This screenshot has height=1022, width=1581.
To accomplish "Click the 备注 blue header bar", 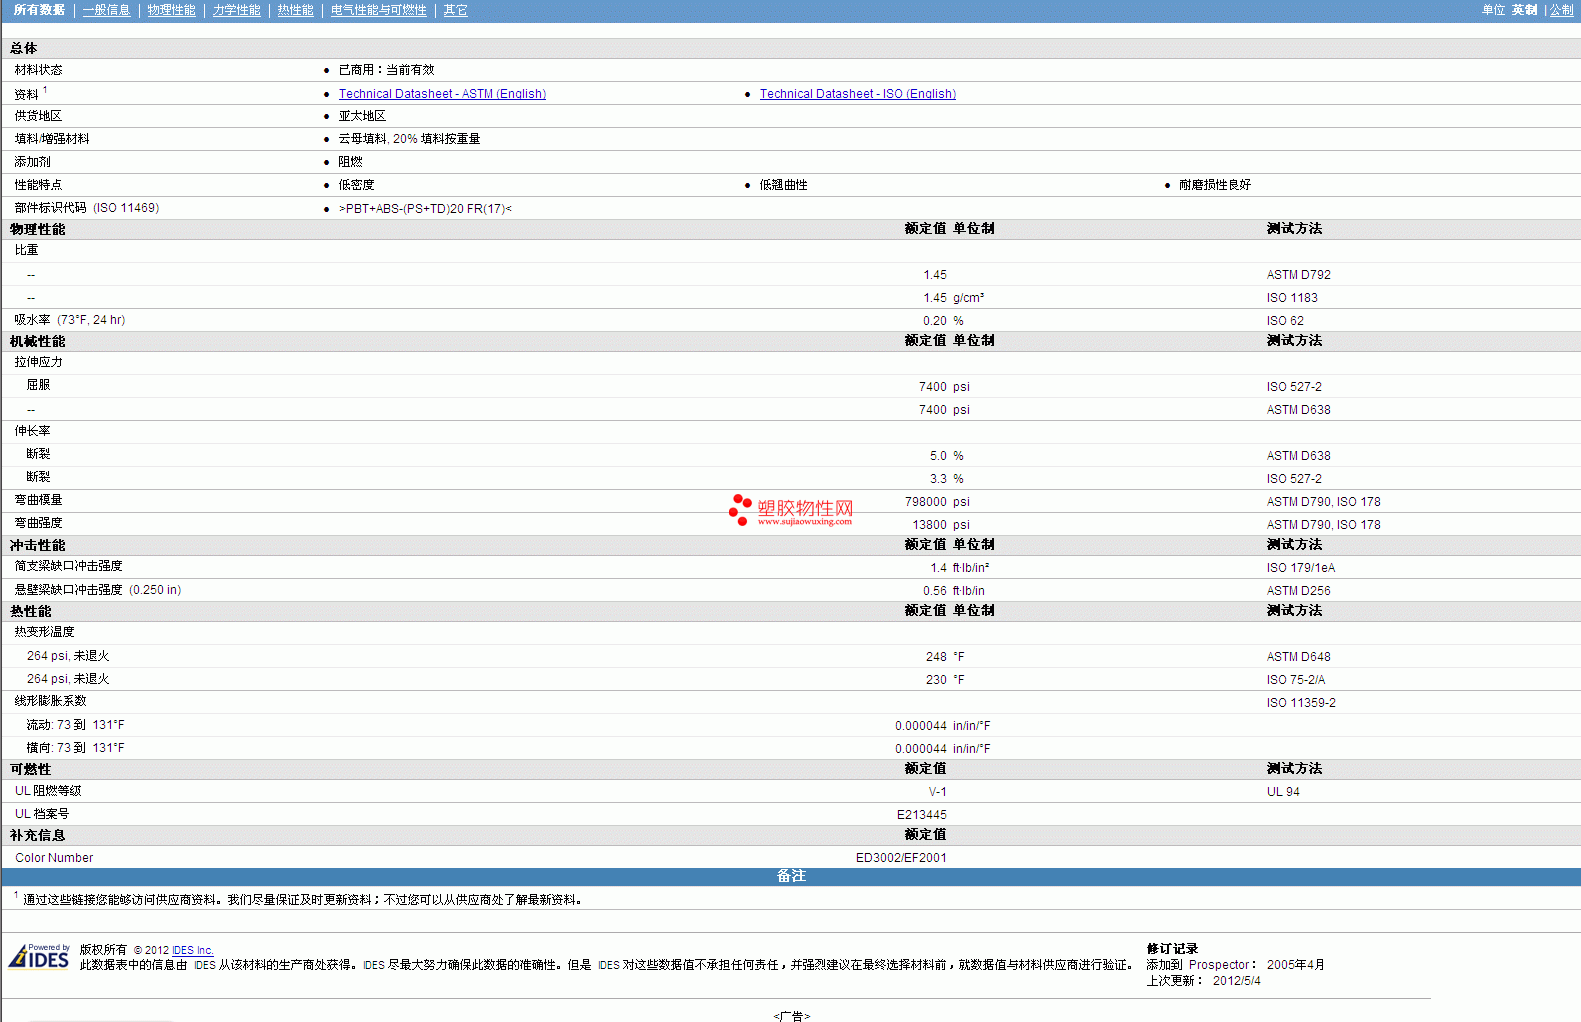I will pyautogui.click(x=790, y=876).
